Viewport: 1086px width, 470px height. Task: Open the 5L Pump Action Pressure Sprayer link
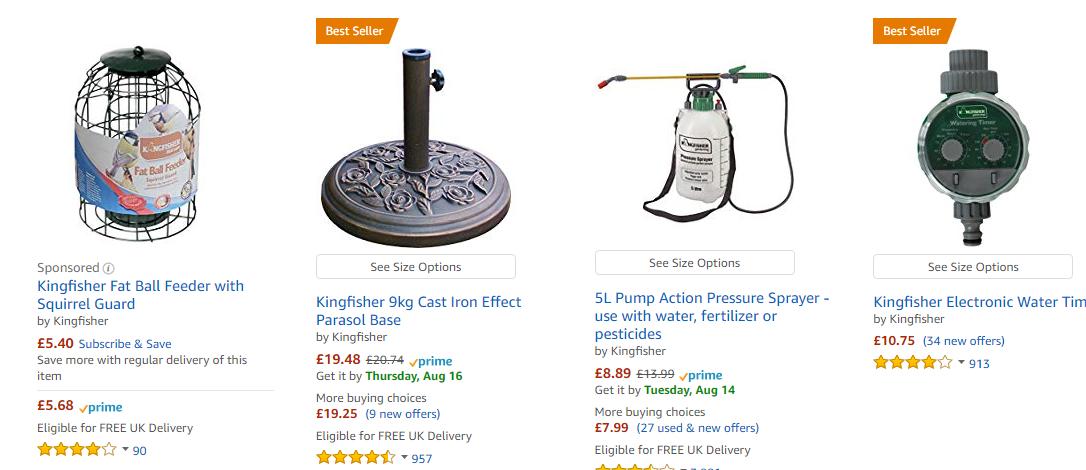711,316
